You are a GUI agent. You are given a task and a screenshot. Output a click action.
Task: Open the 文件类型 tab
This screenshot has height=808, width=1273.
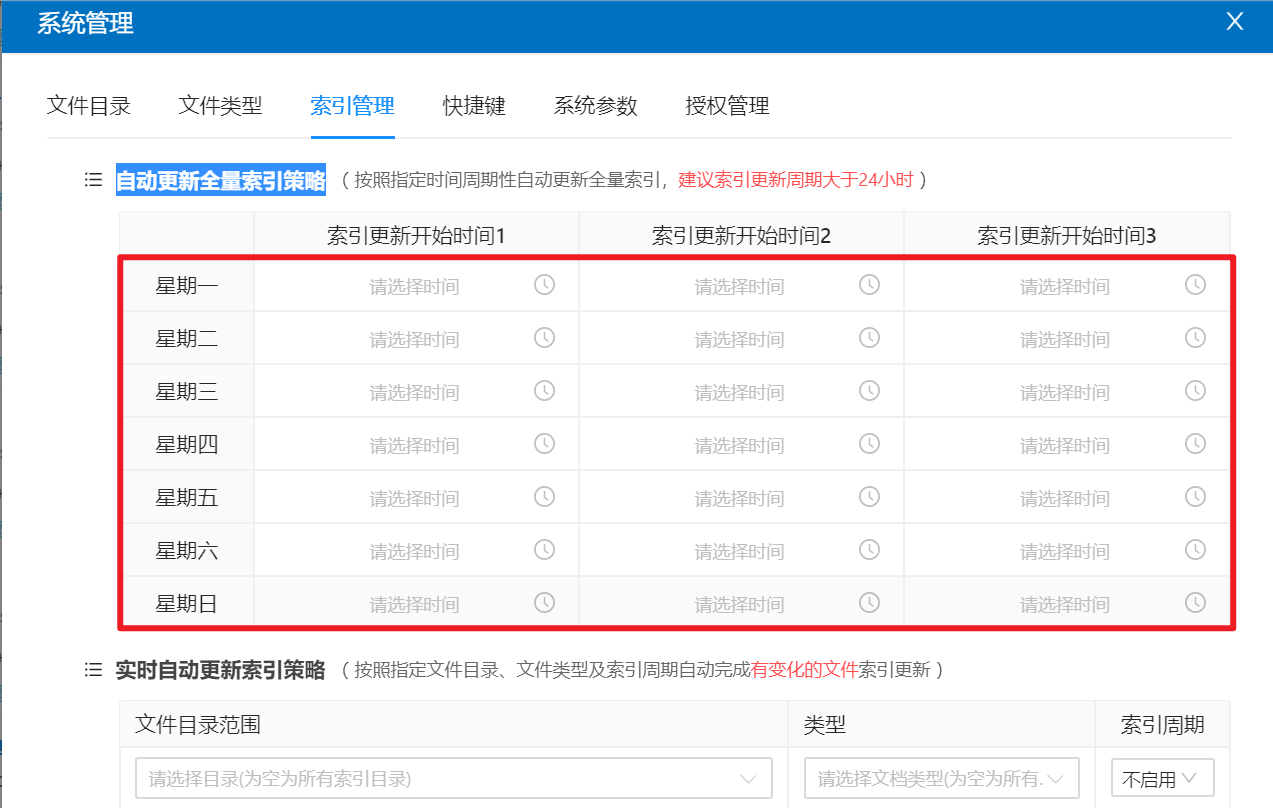pos(220,106)
